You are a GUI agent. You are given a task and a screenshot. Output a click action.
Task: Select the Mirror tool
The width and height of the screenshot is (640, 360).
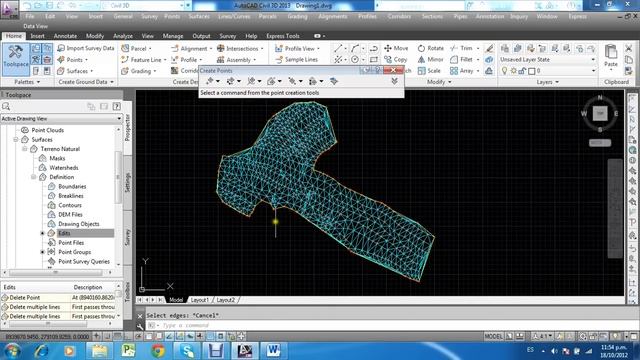point(431,60)
